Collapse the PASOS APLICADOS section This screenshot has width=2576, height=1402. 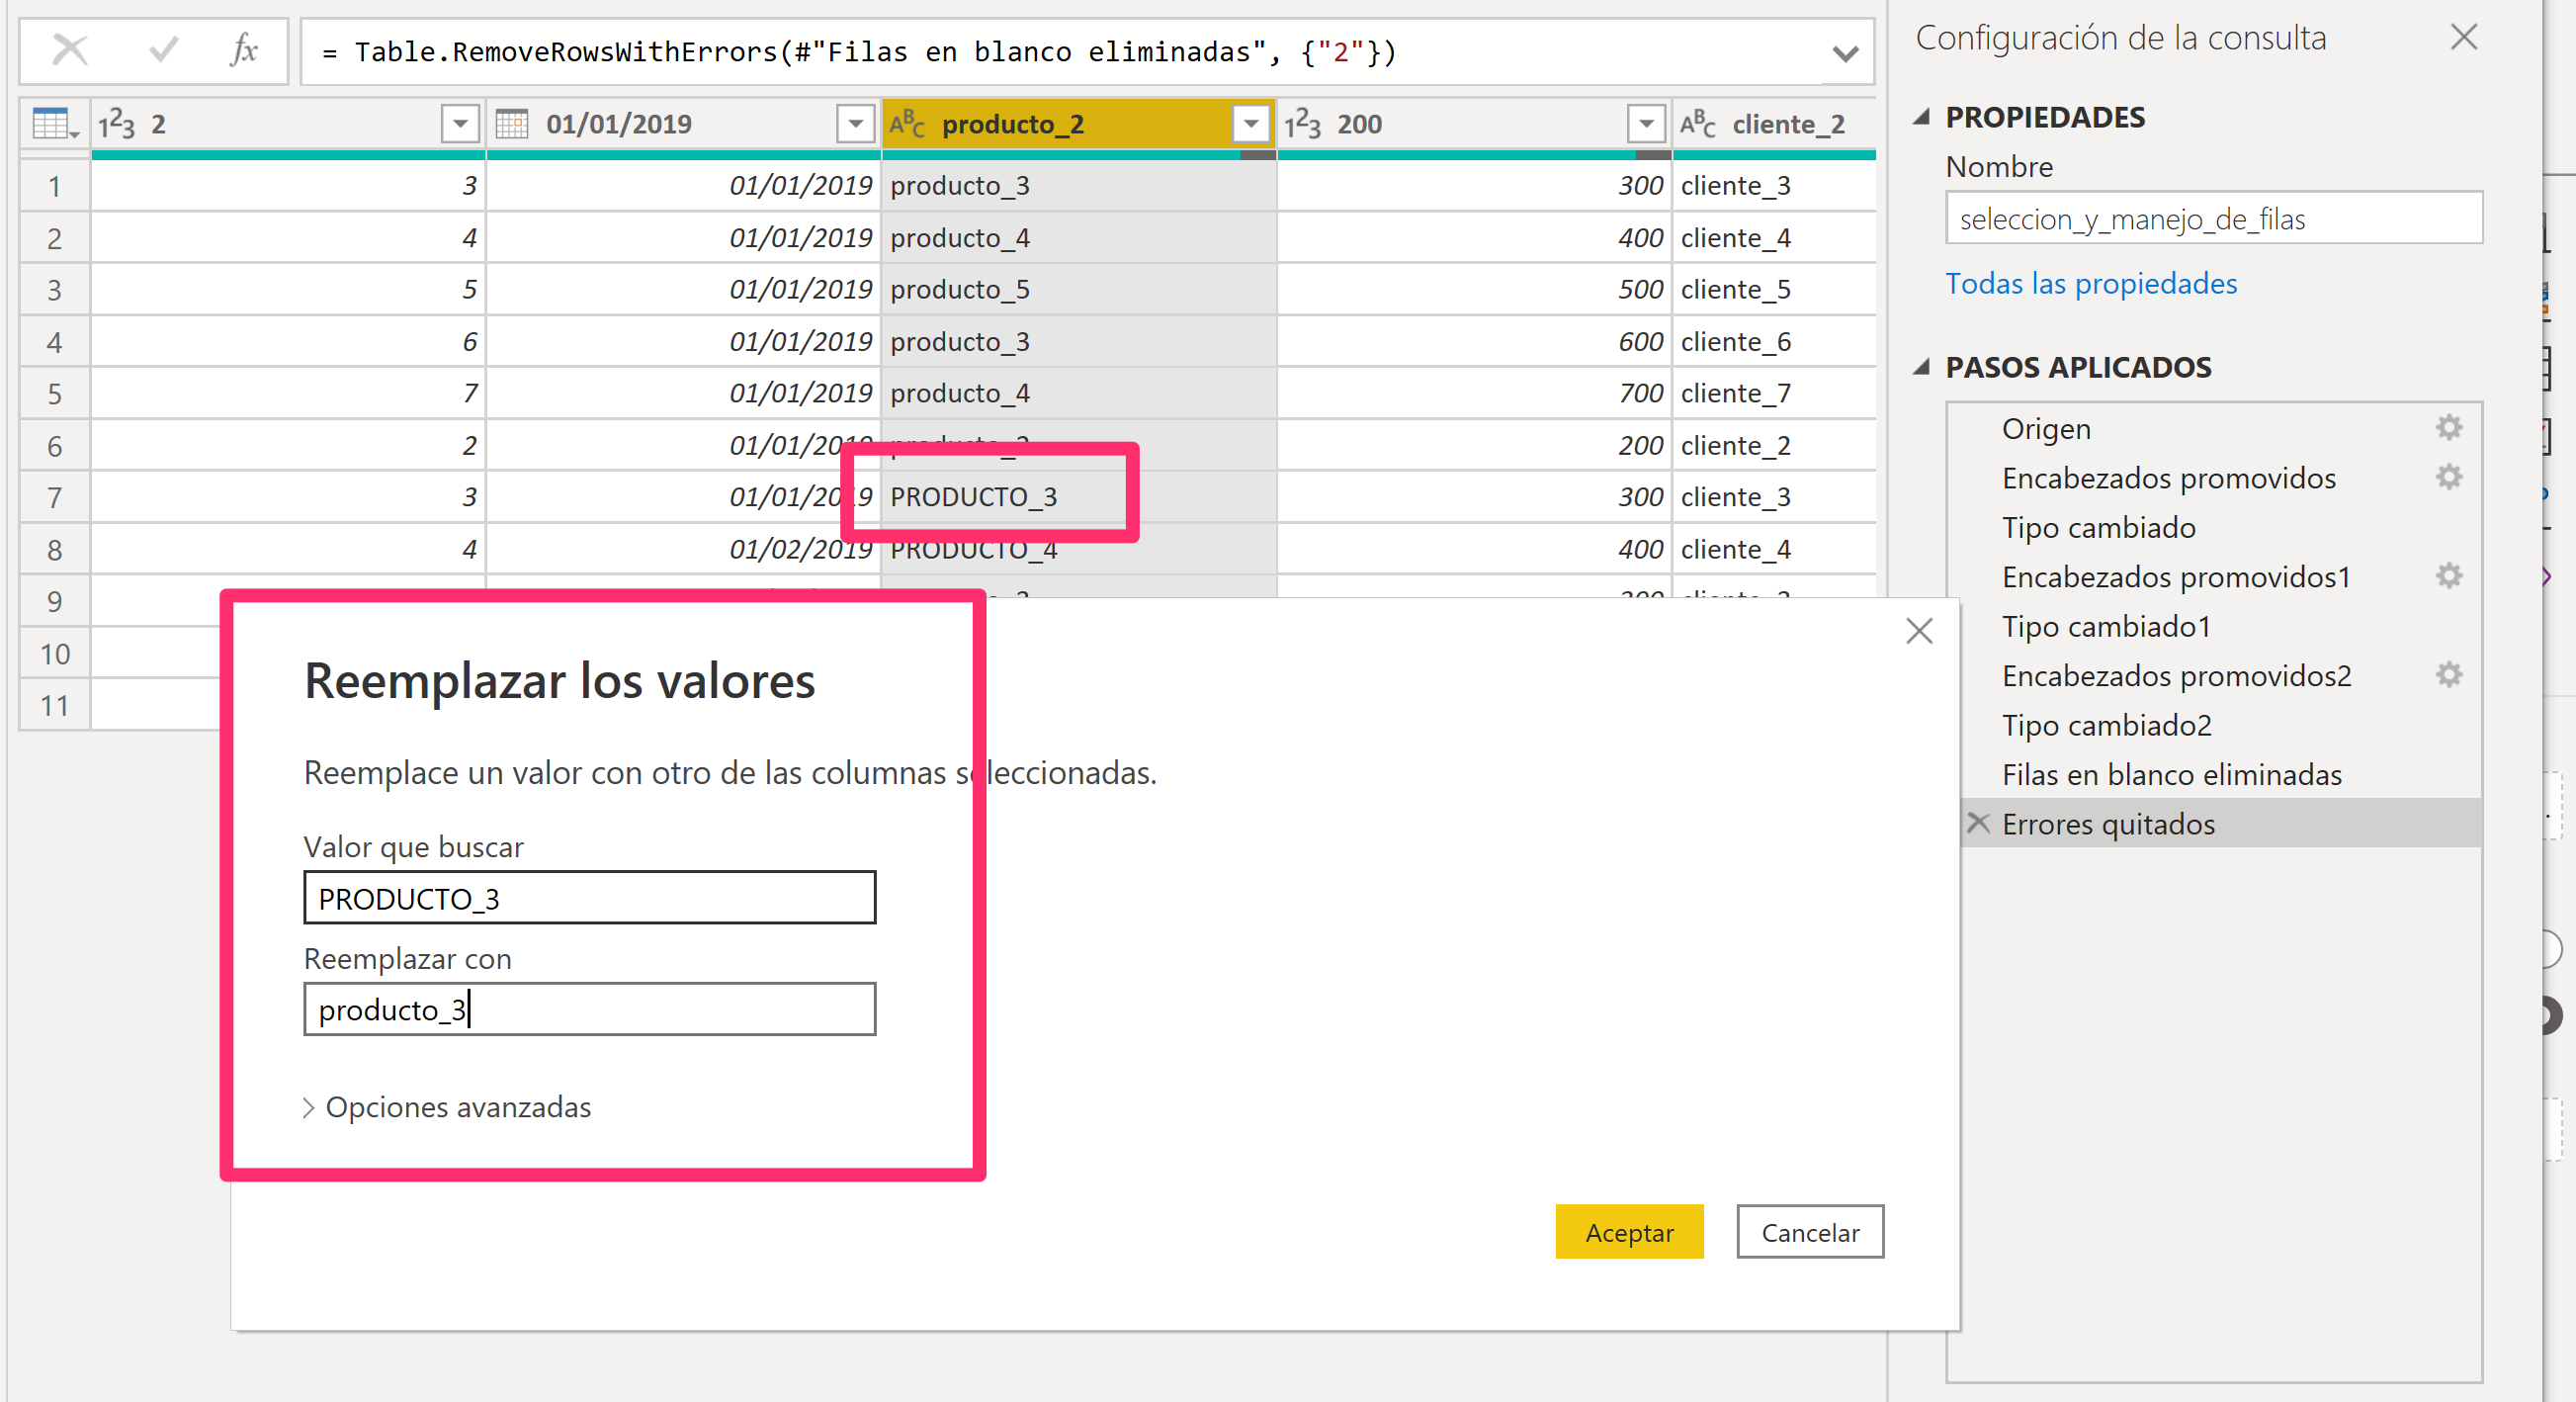(x=1922, y=367)
